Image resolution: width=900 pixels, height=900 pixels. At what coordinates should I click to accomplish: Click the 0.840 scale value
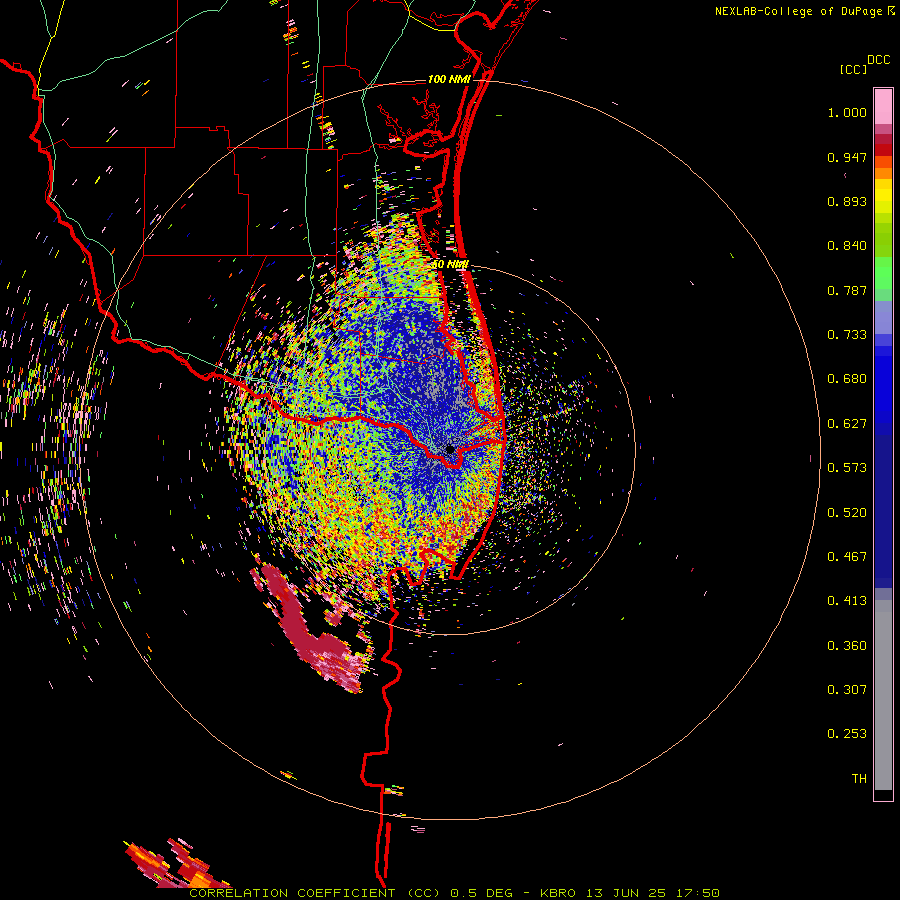pos(847,246)
